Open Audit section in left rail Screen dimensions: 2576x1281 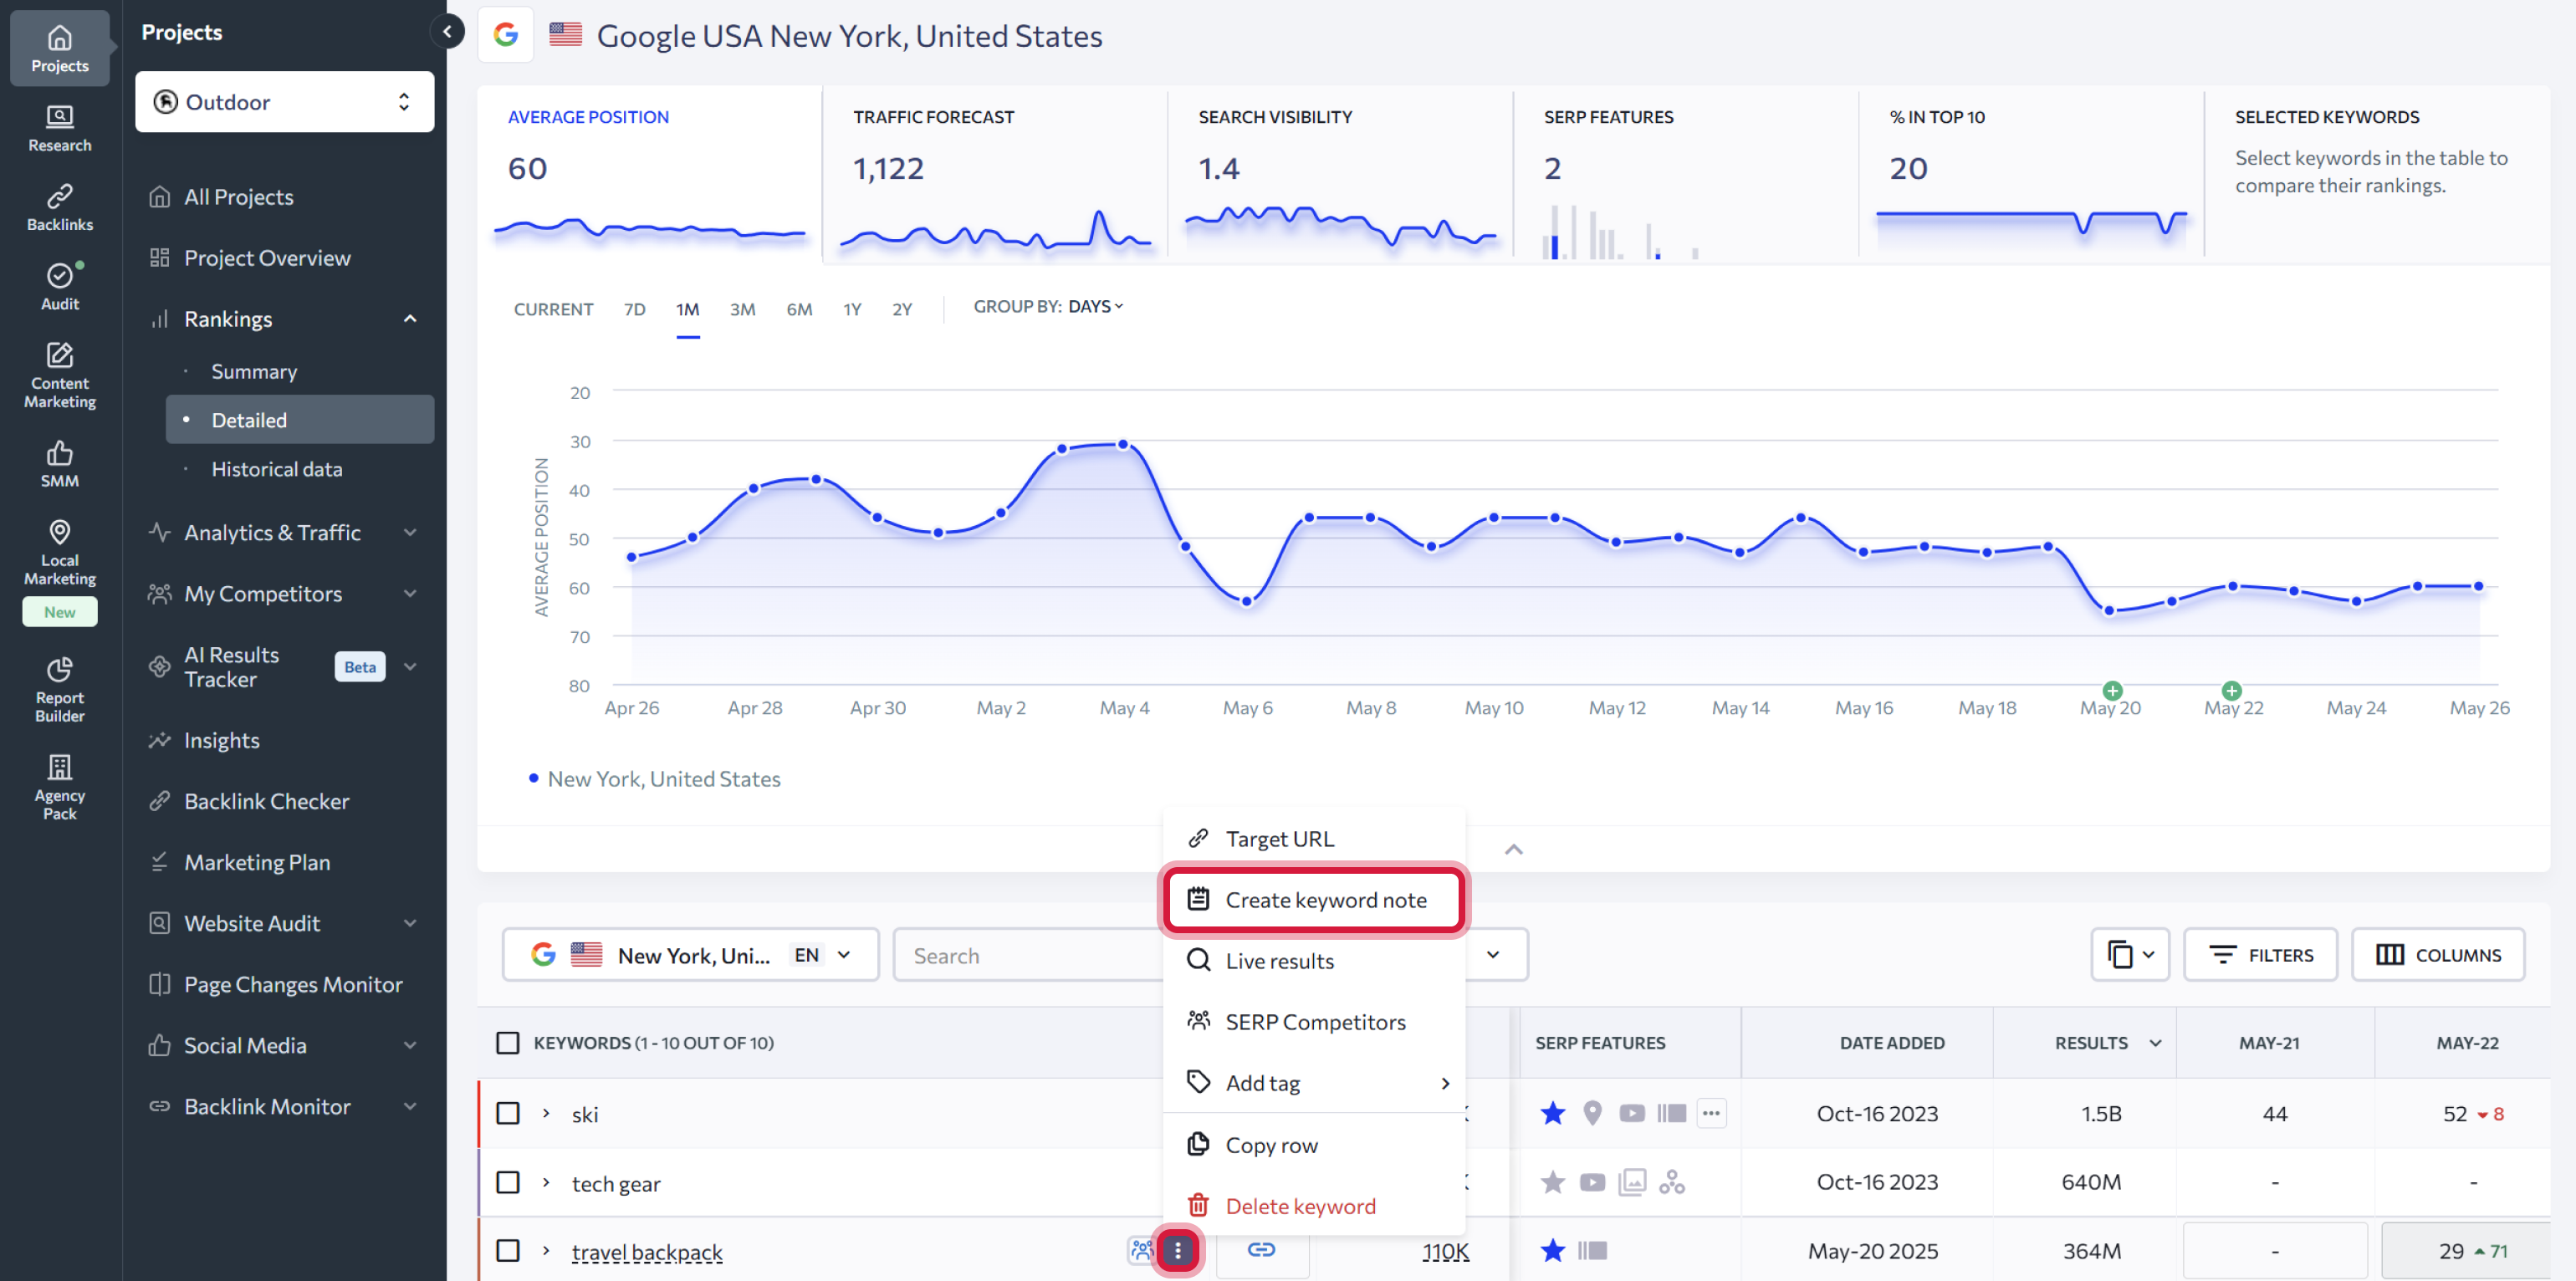60,286
